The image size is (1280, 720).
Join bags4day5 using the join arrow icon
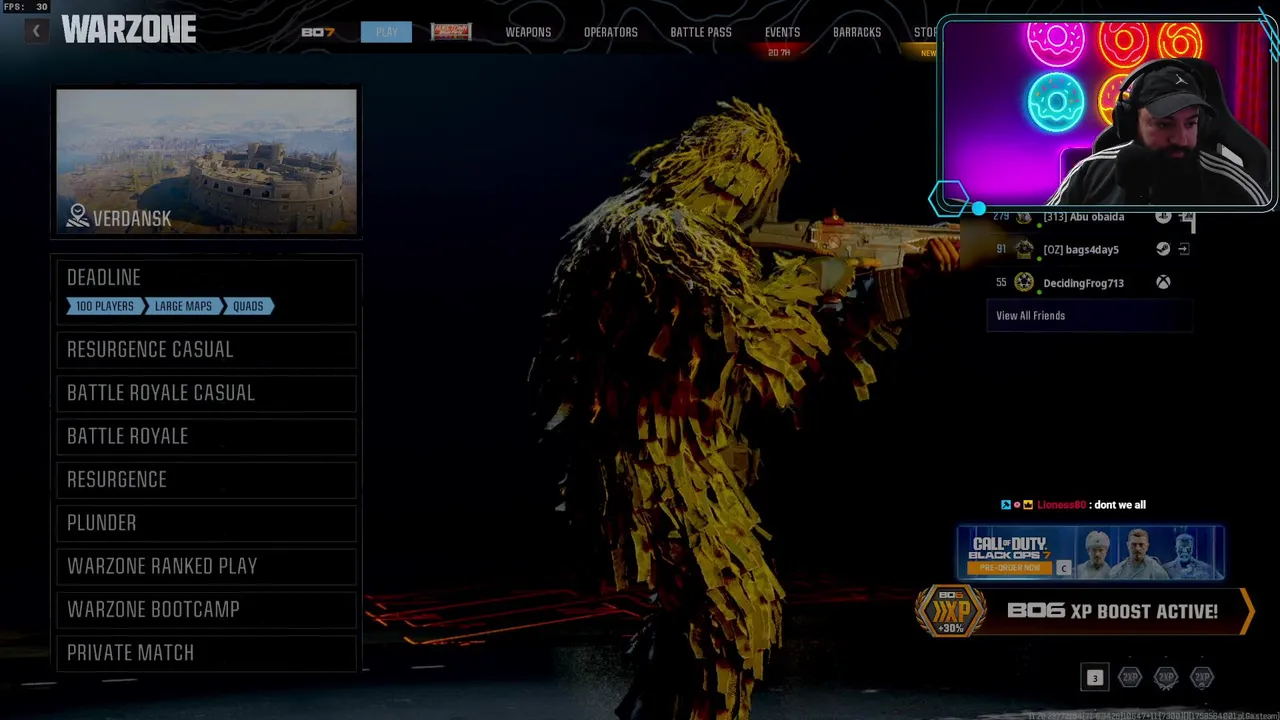pos(1184,249)
